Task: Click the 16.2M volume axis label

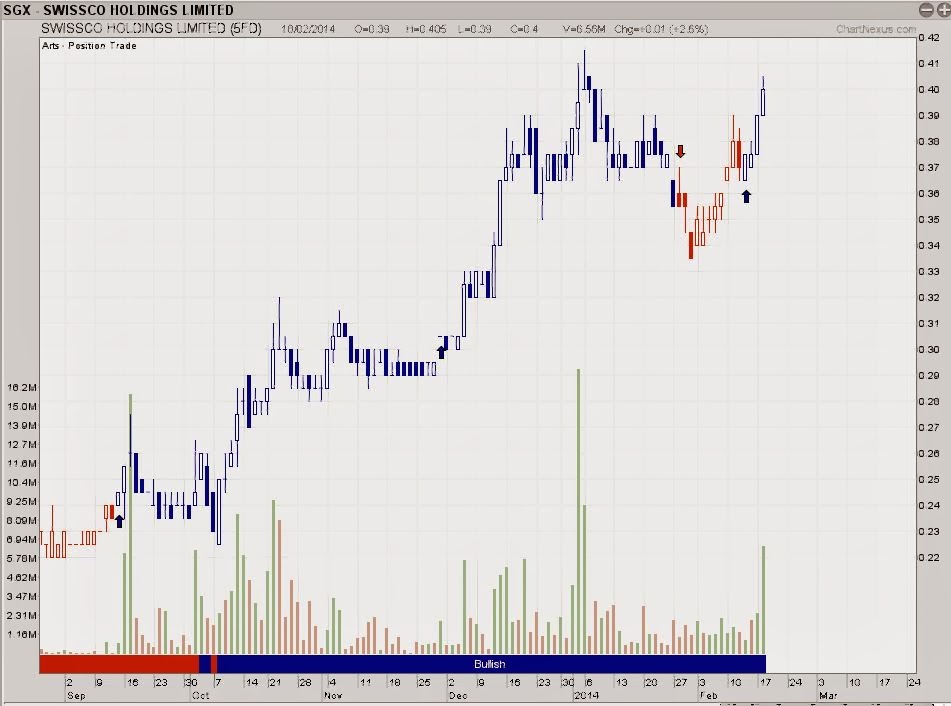Action: tap(22, 388)
